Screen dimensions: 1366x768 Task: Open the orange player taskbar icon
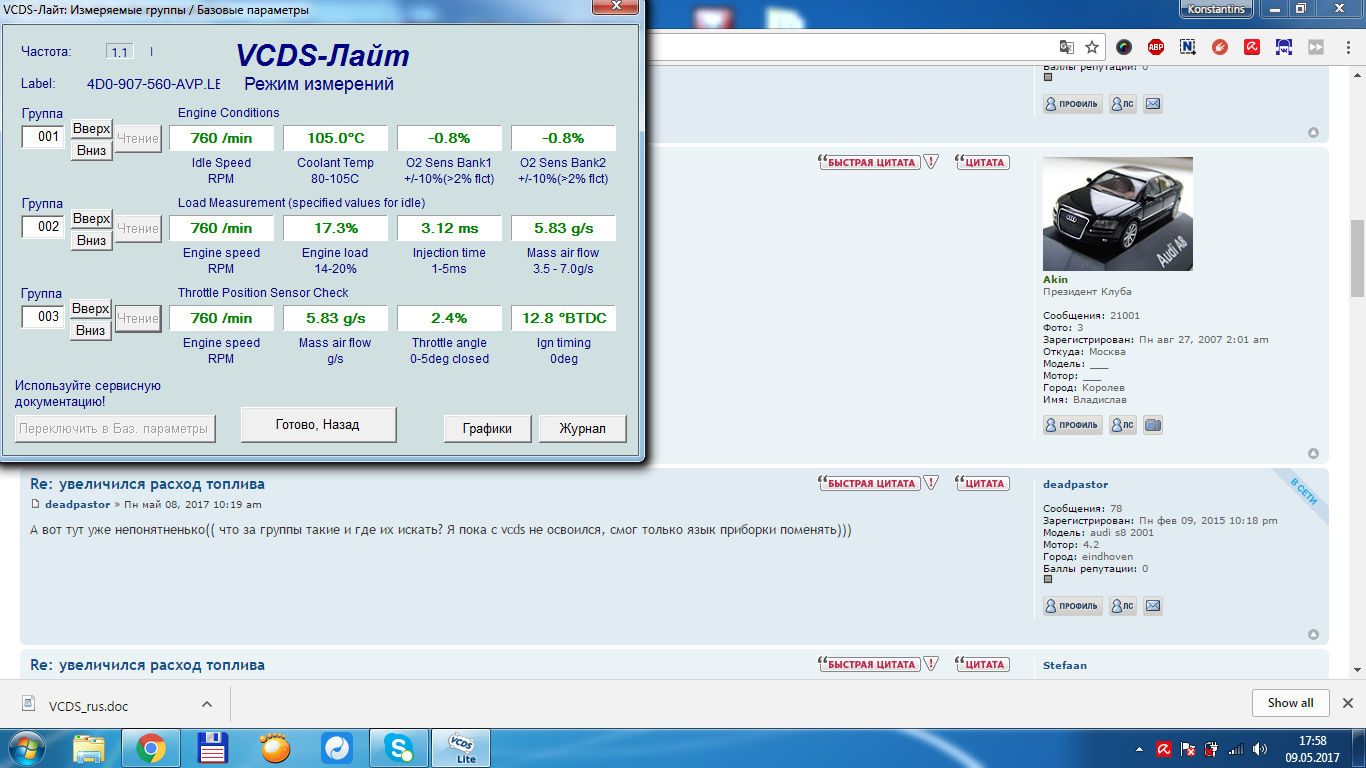(x=275, y=748)
